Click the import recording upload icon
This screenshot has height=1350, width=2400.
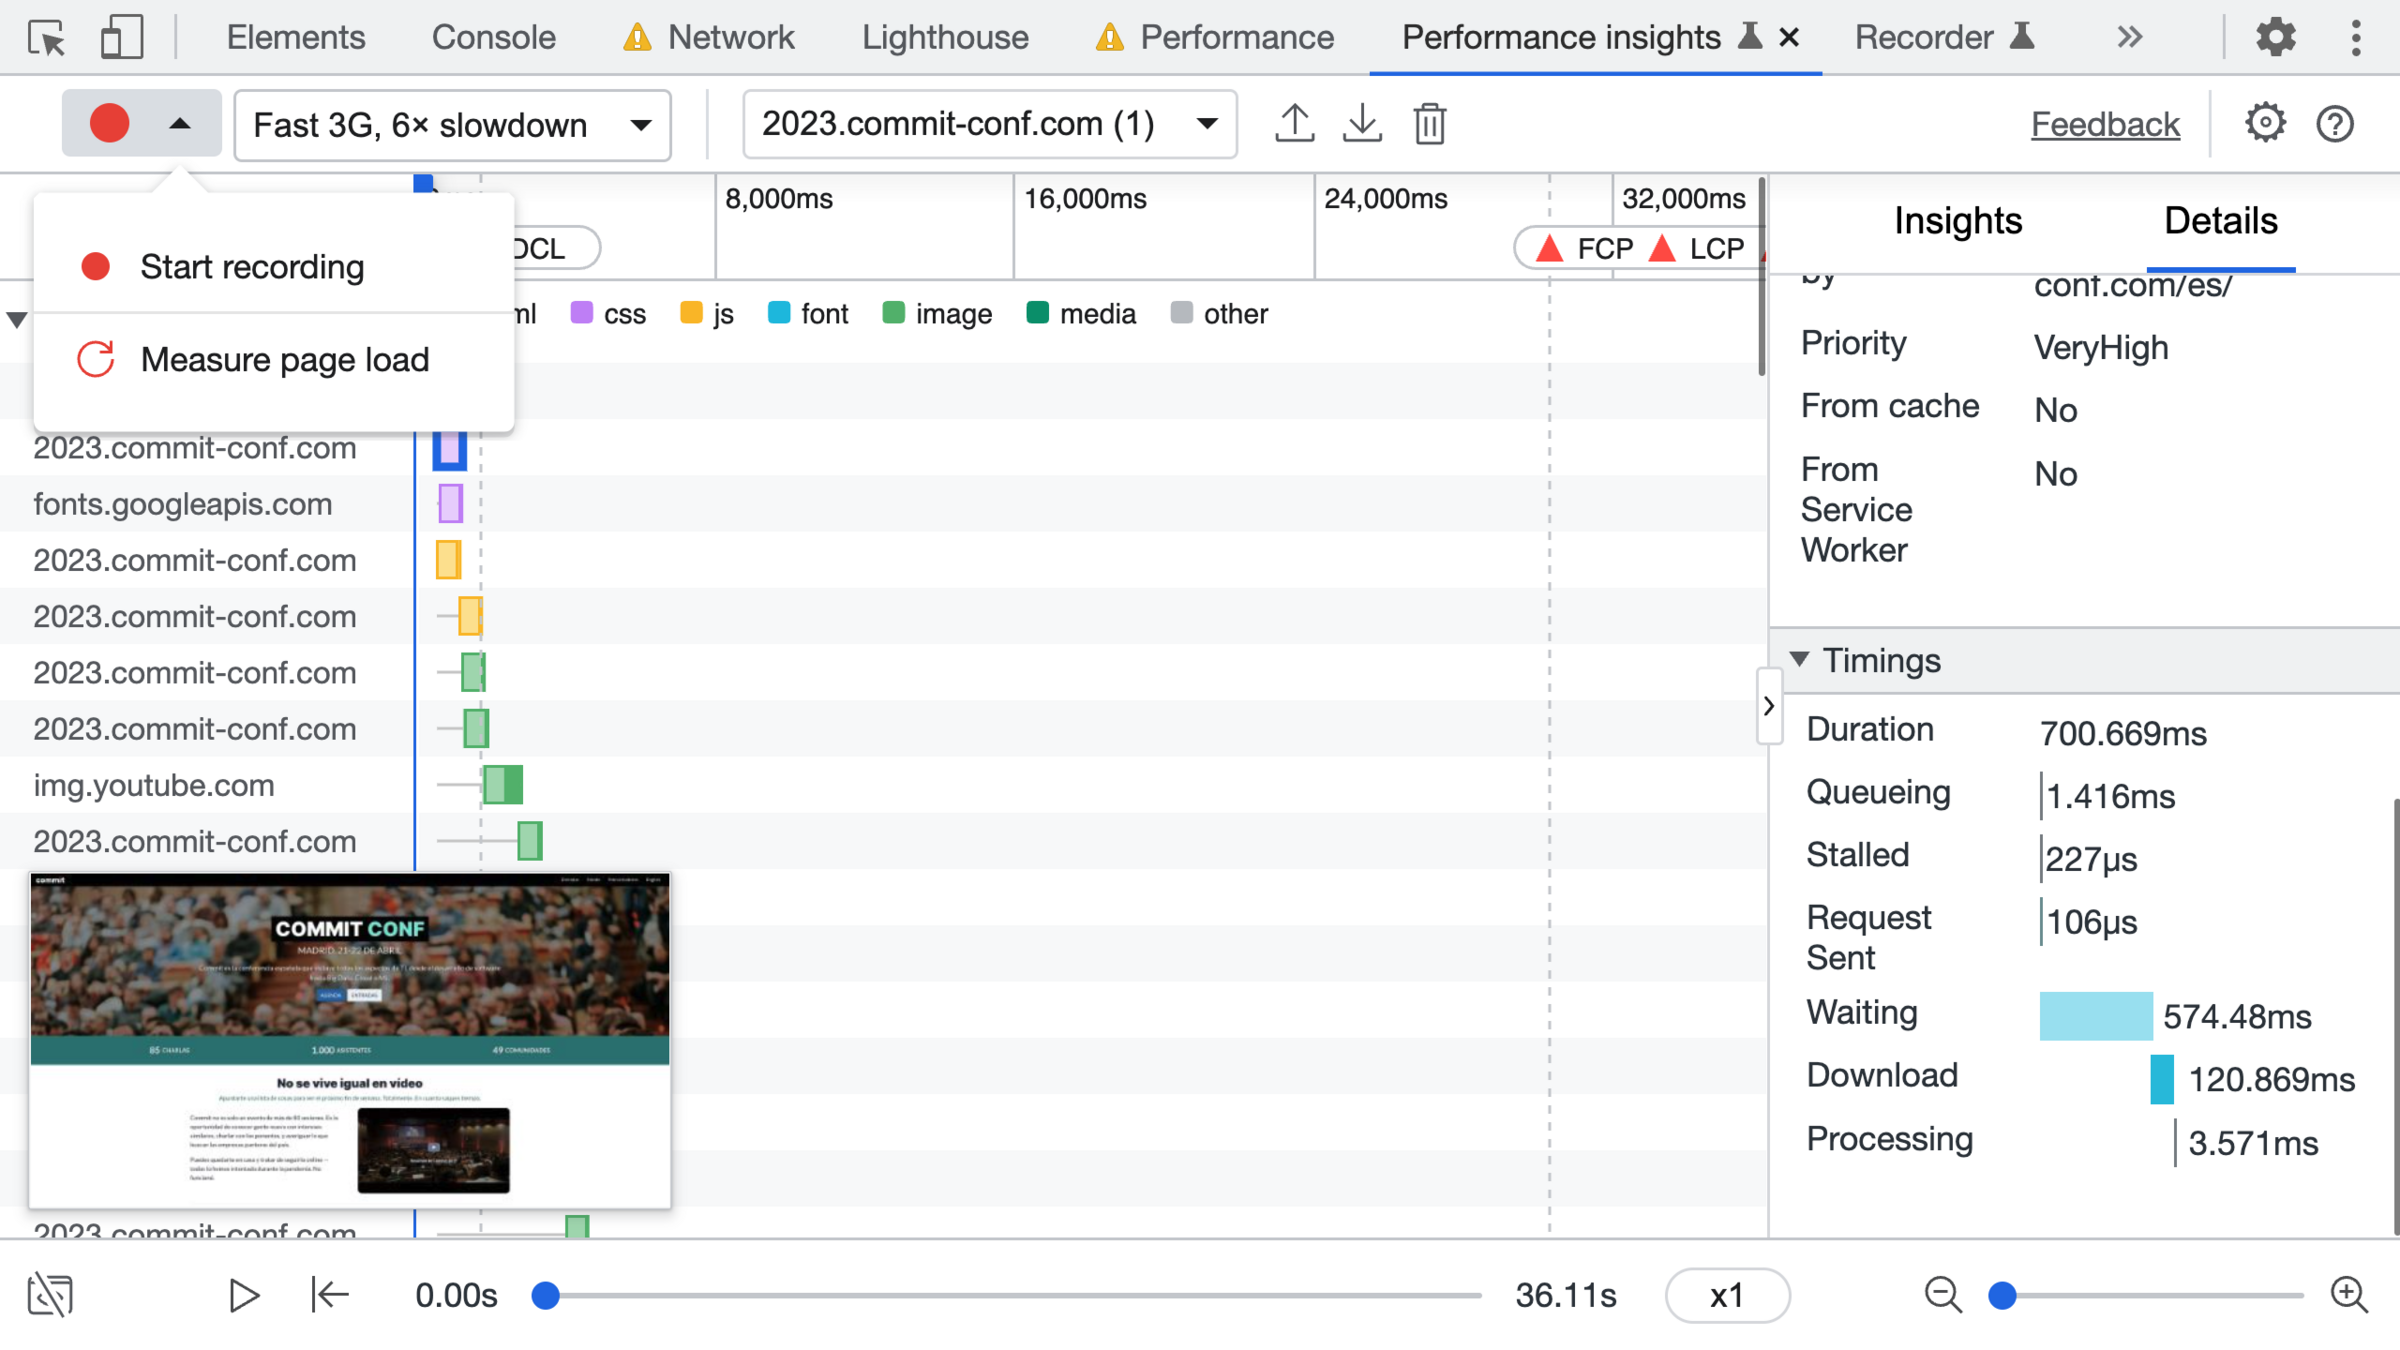tap(1294, 124)
